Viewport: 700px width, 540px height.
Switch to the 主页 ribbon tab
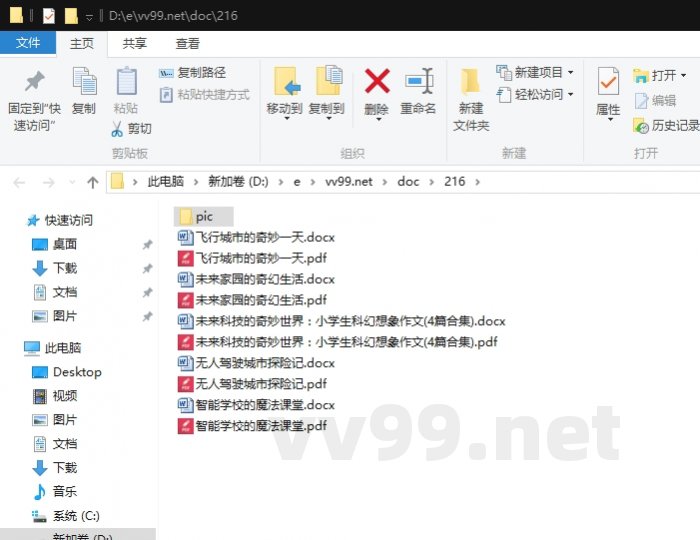[82, 44]
